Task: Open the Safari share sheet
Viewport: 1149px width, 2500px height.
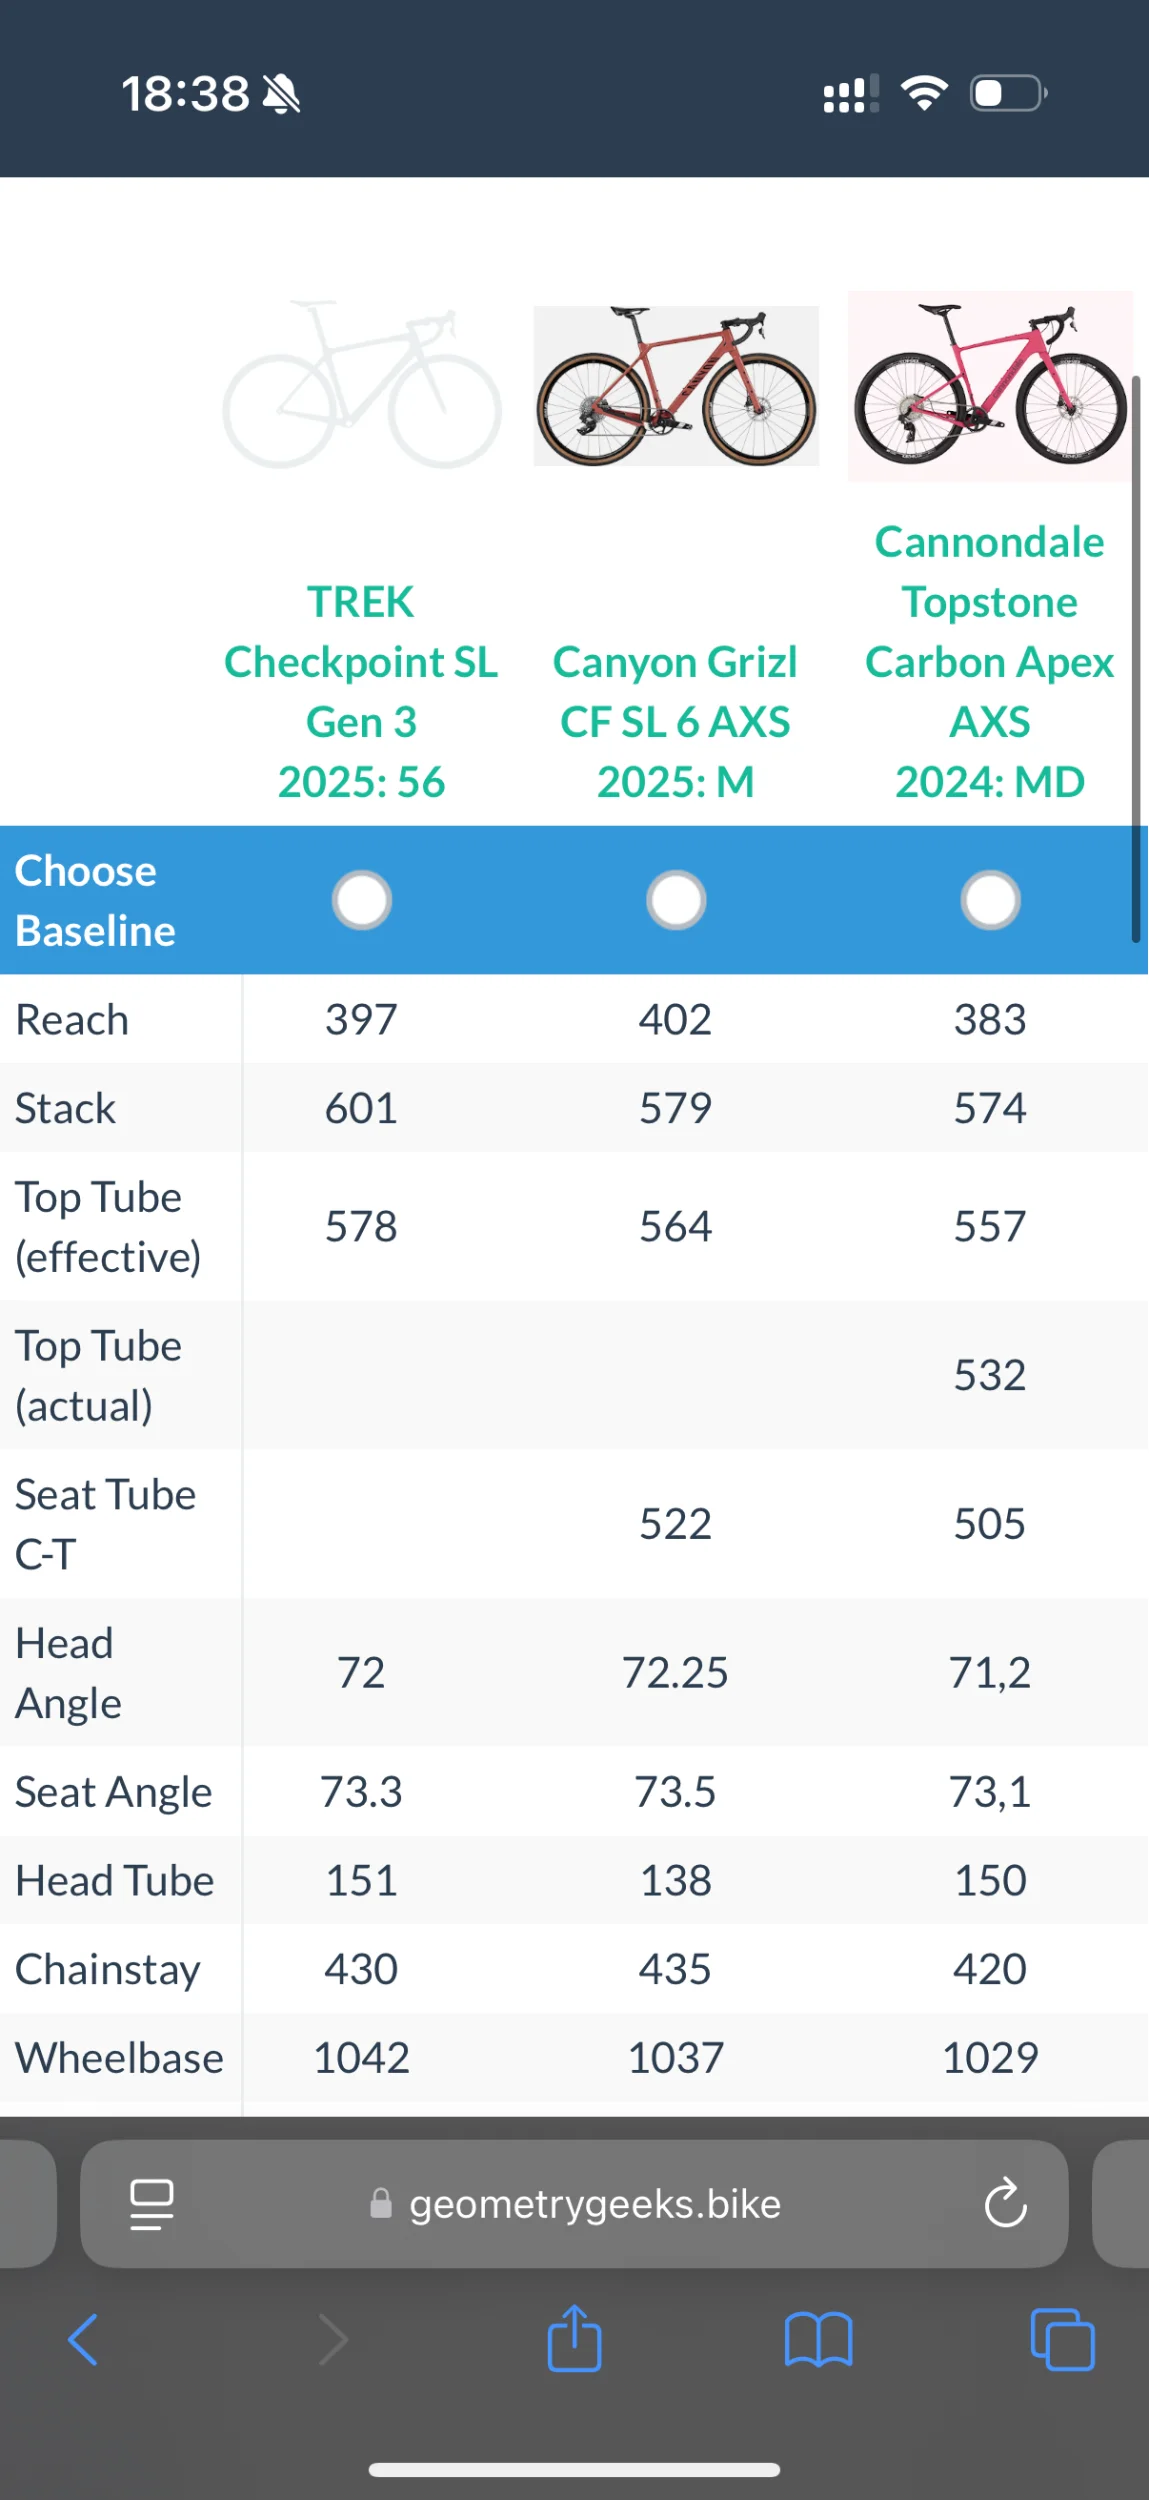Action: click(574, 2338)
